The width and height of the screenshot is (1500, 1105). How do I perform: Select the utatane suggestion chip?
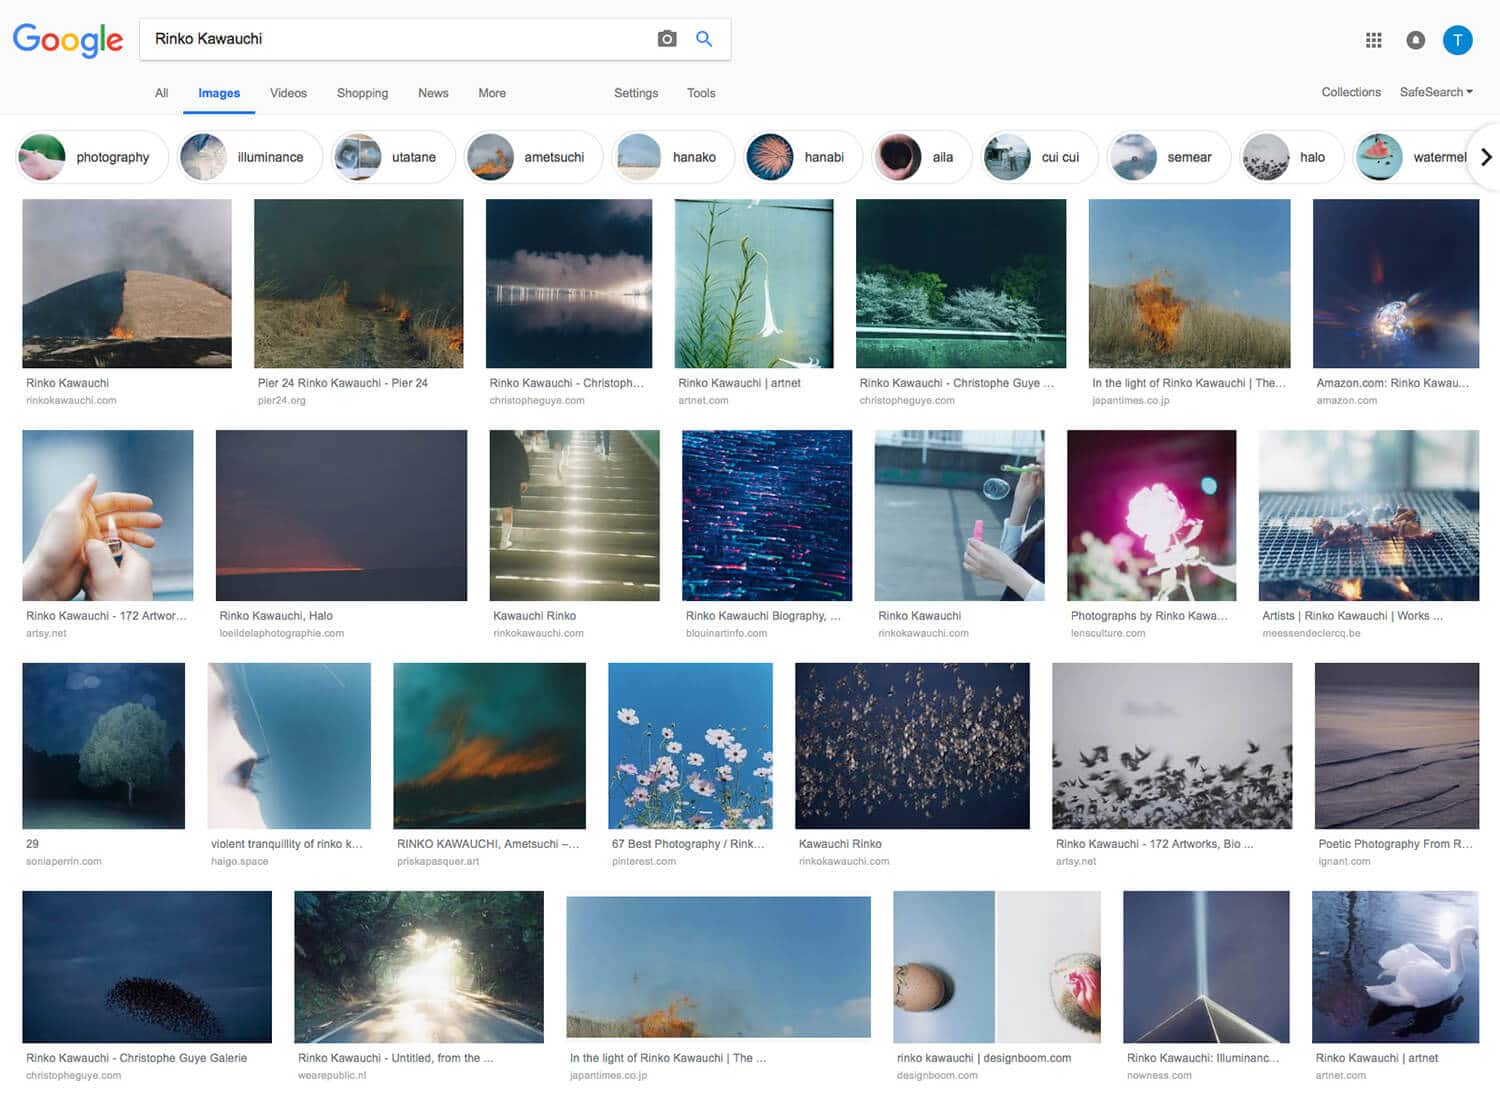(x=393, y=157)
